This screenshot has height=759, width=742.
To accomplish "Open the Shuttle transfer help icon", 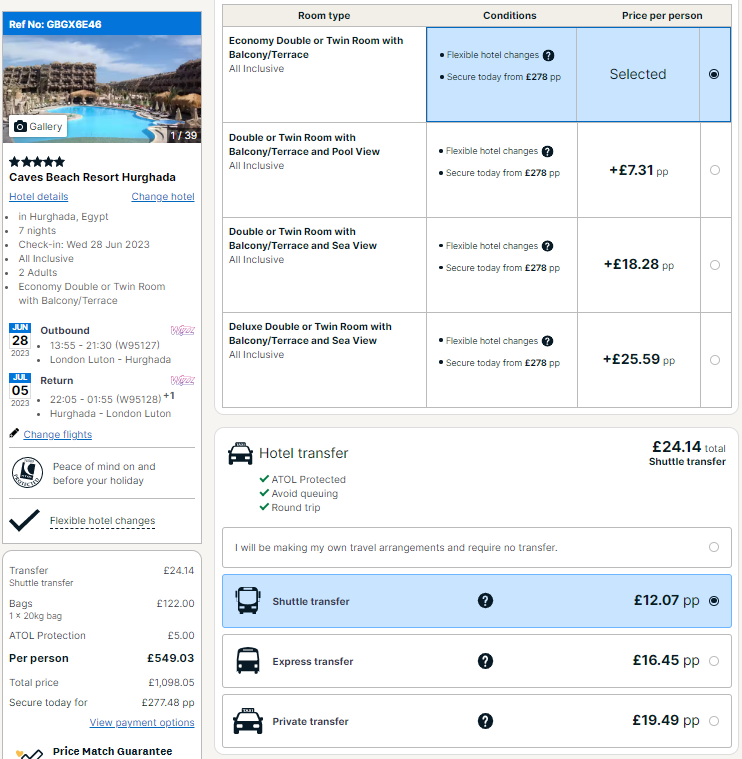I will pos(485,601).
